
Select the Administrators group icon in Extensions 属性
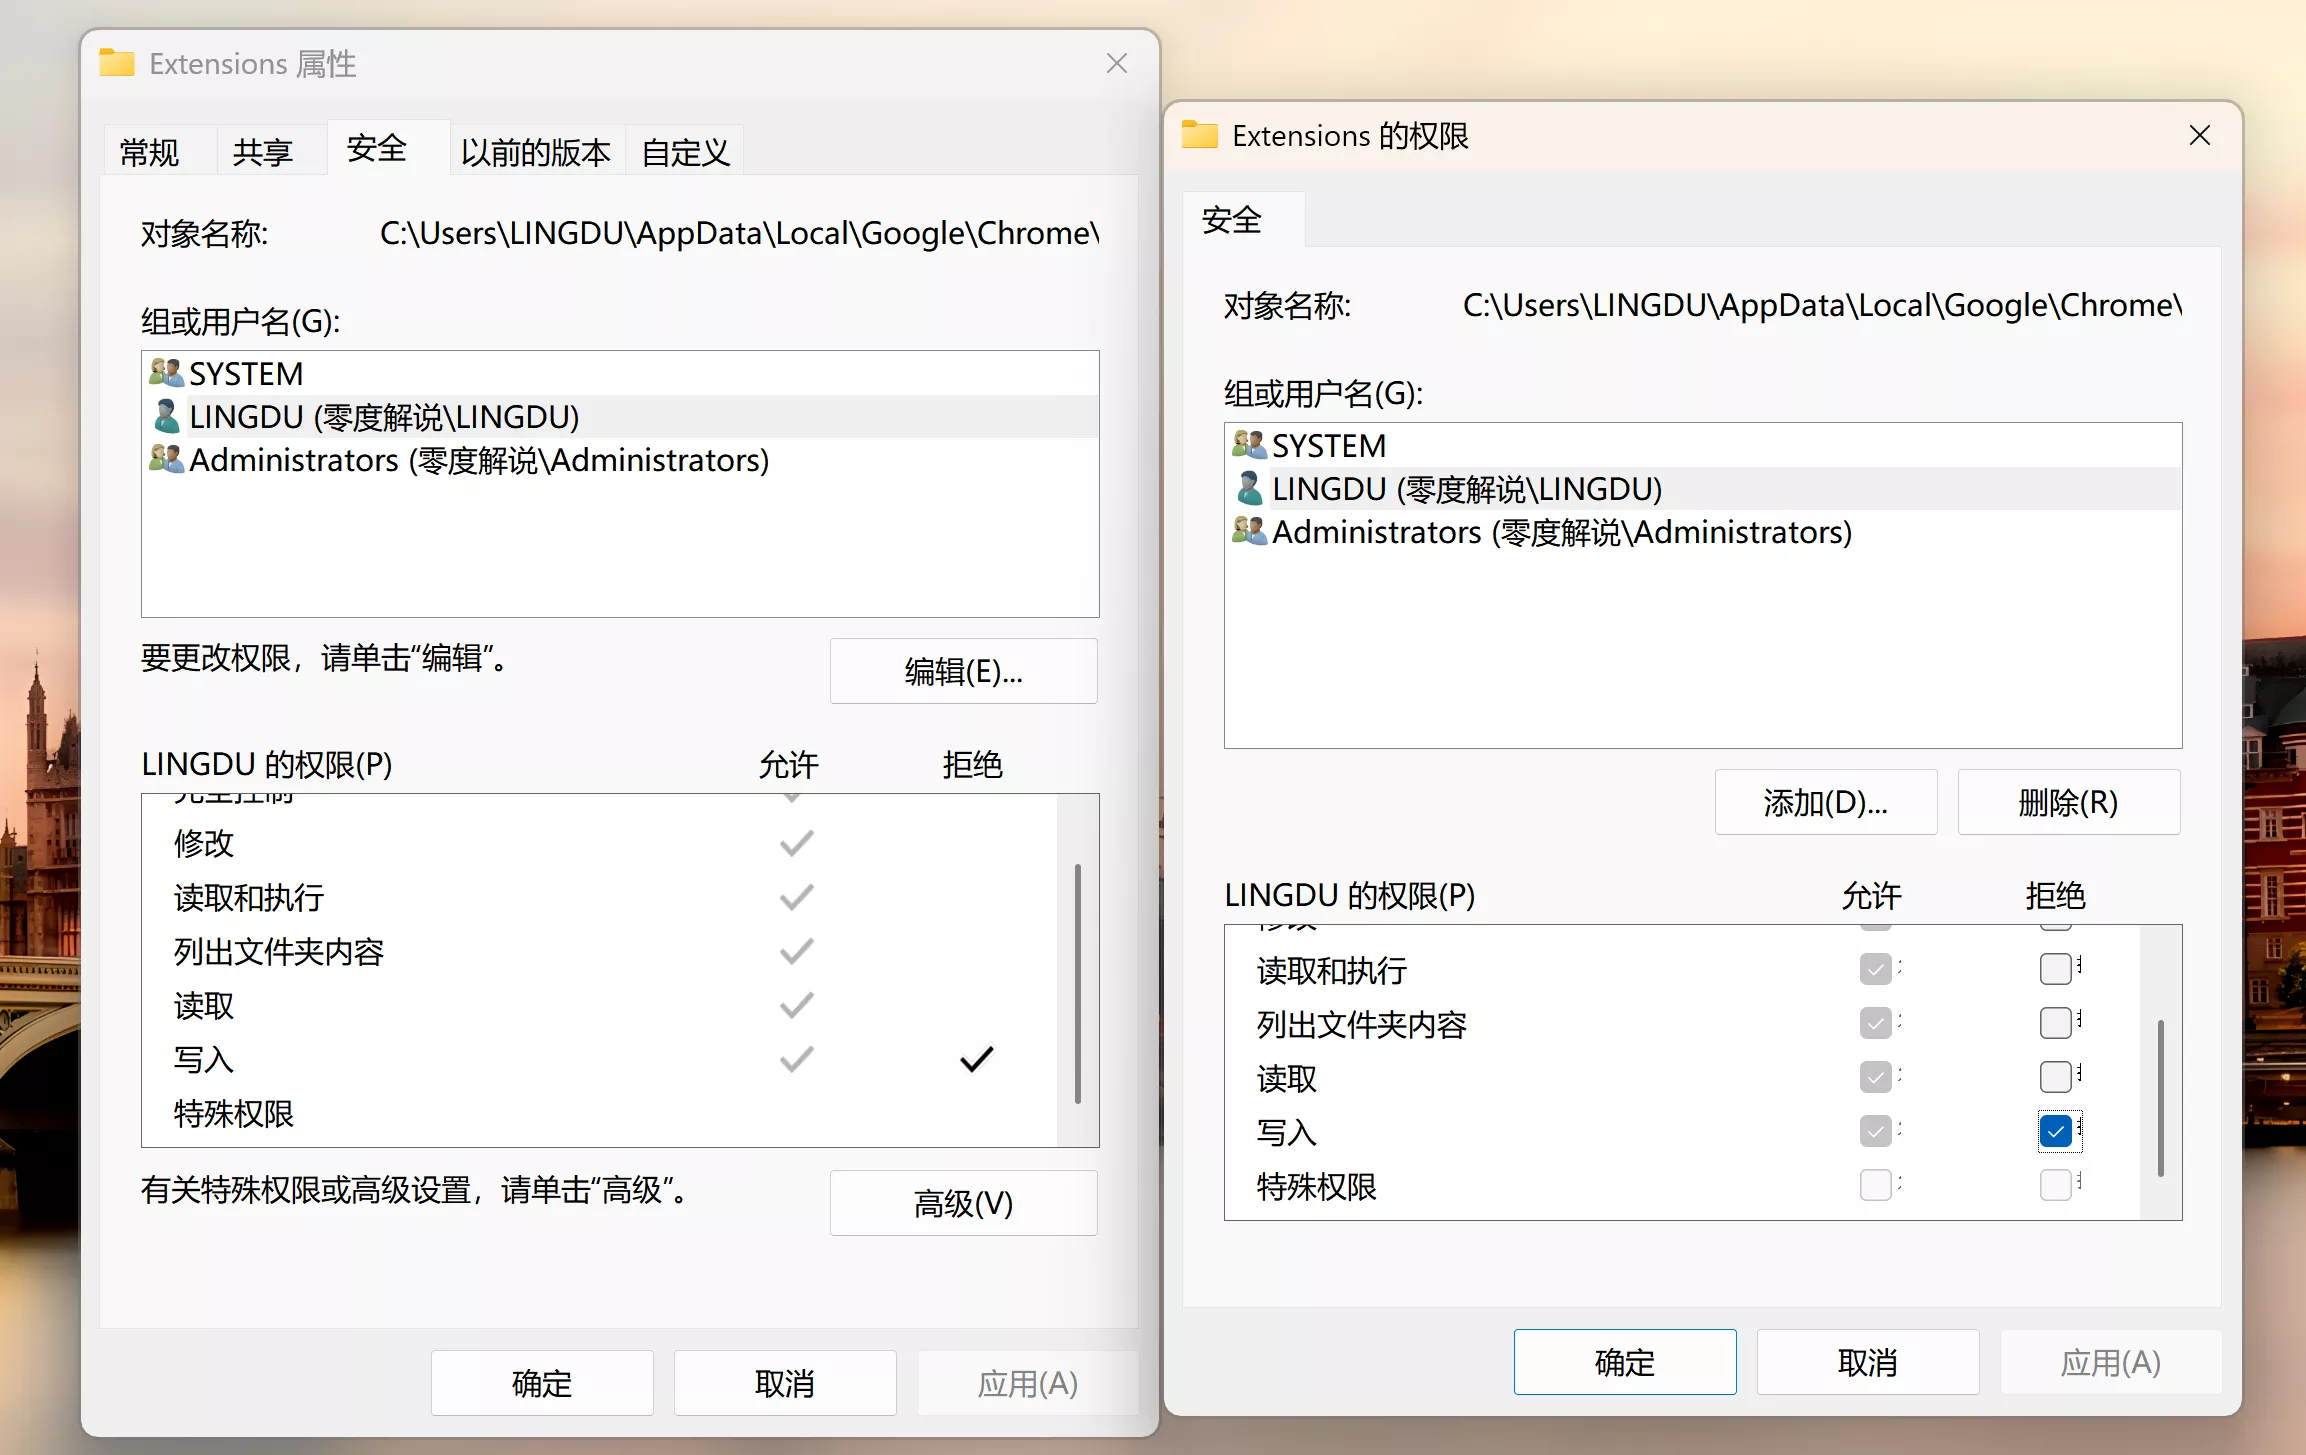(166, 459)
